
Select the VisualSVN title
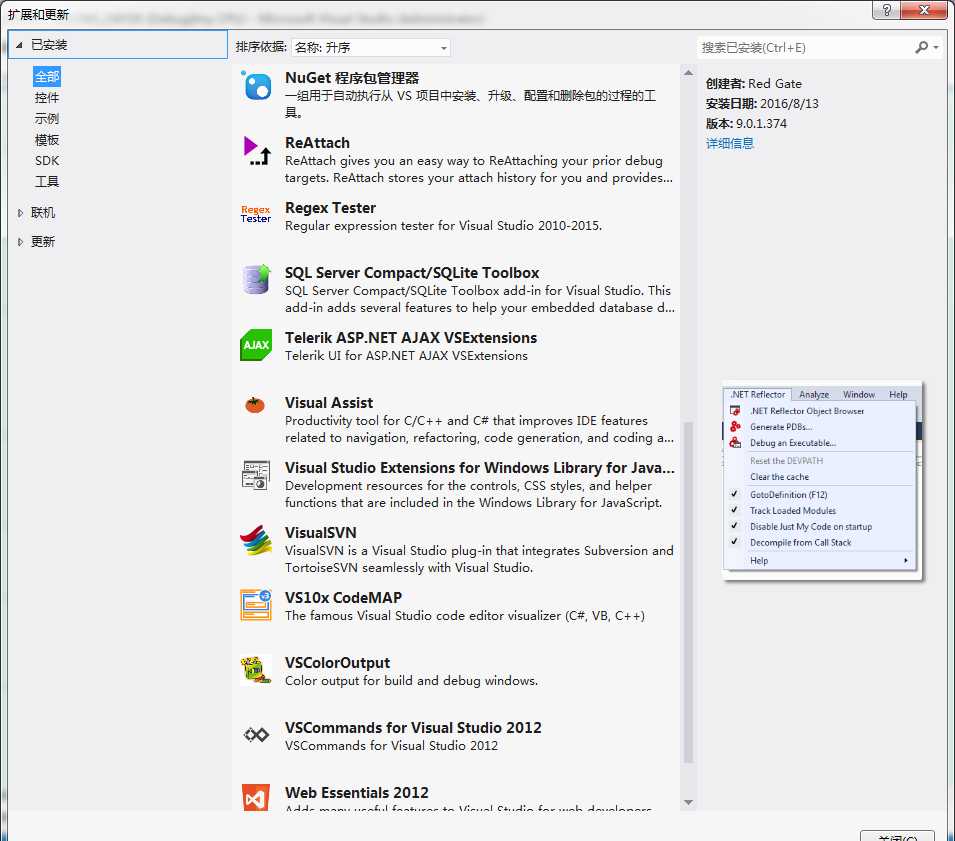320,533
